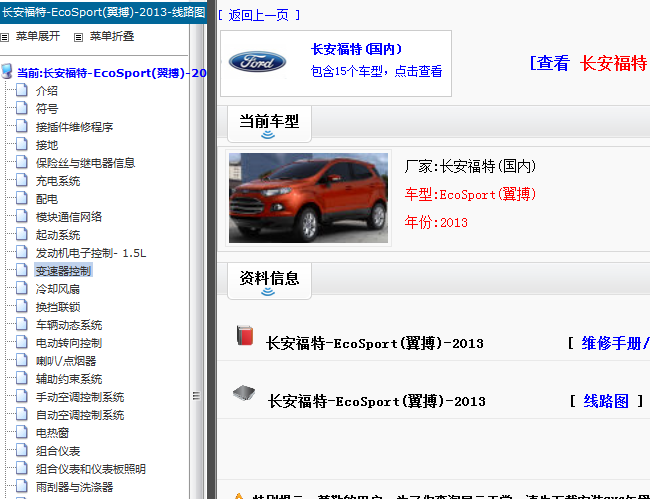Click the Ford logo image
Screen dimensions: 650x499
(257, 62)
